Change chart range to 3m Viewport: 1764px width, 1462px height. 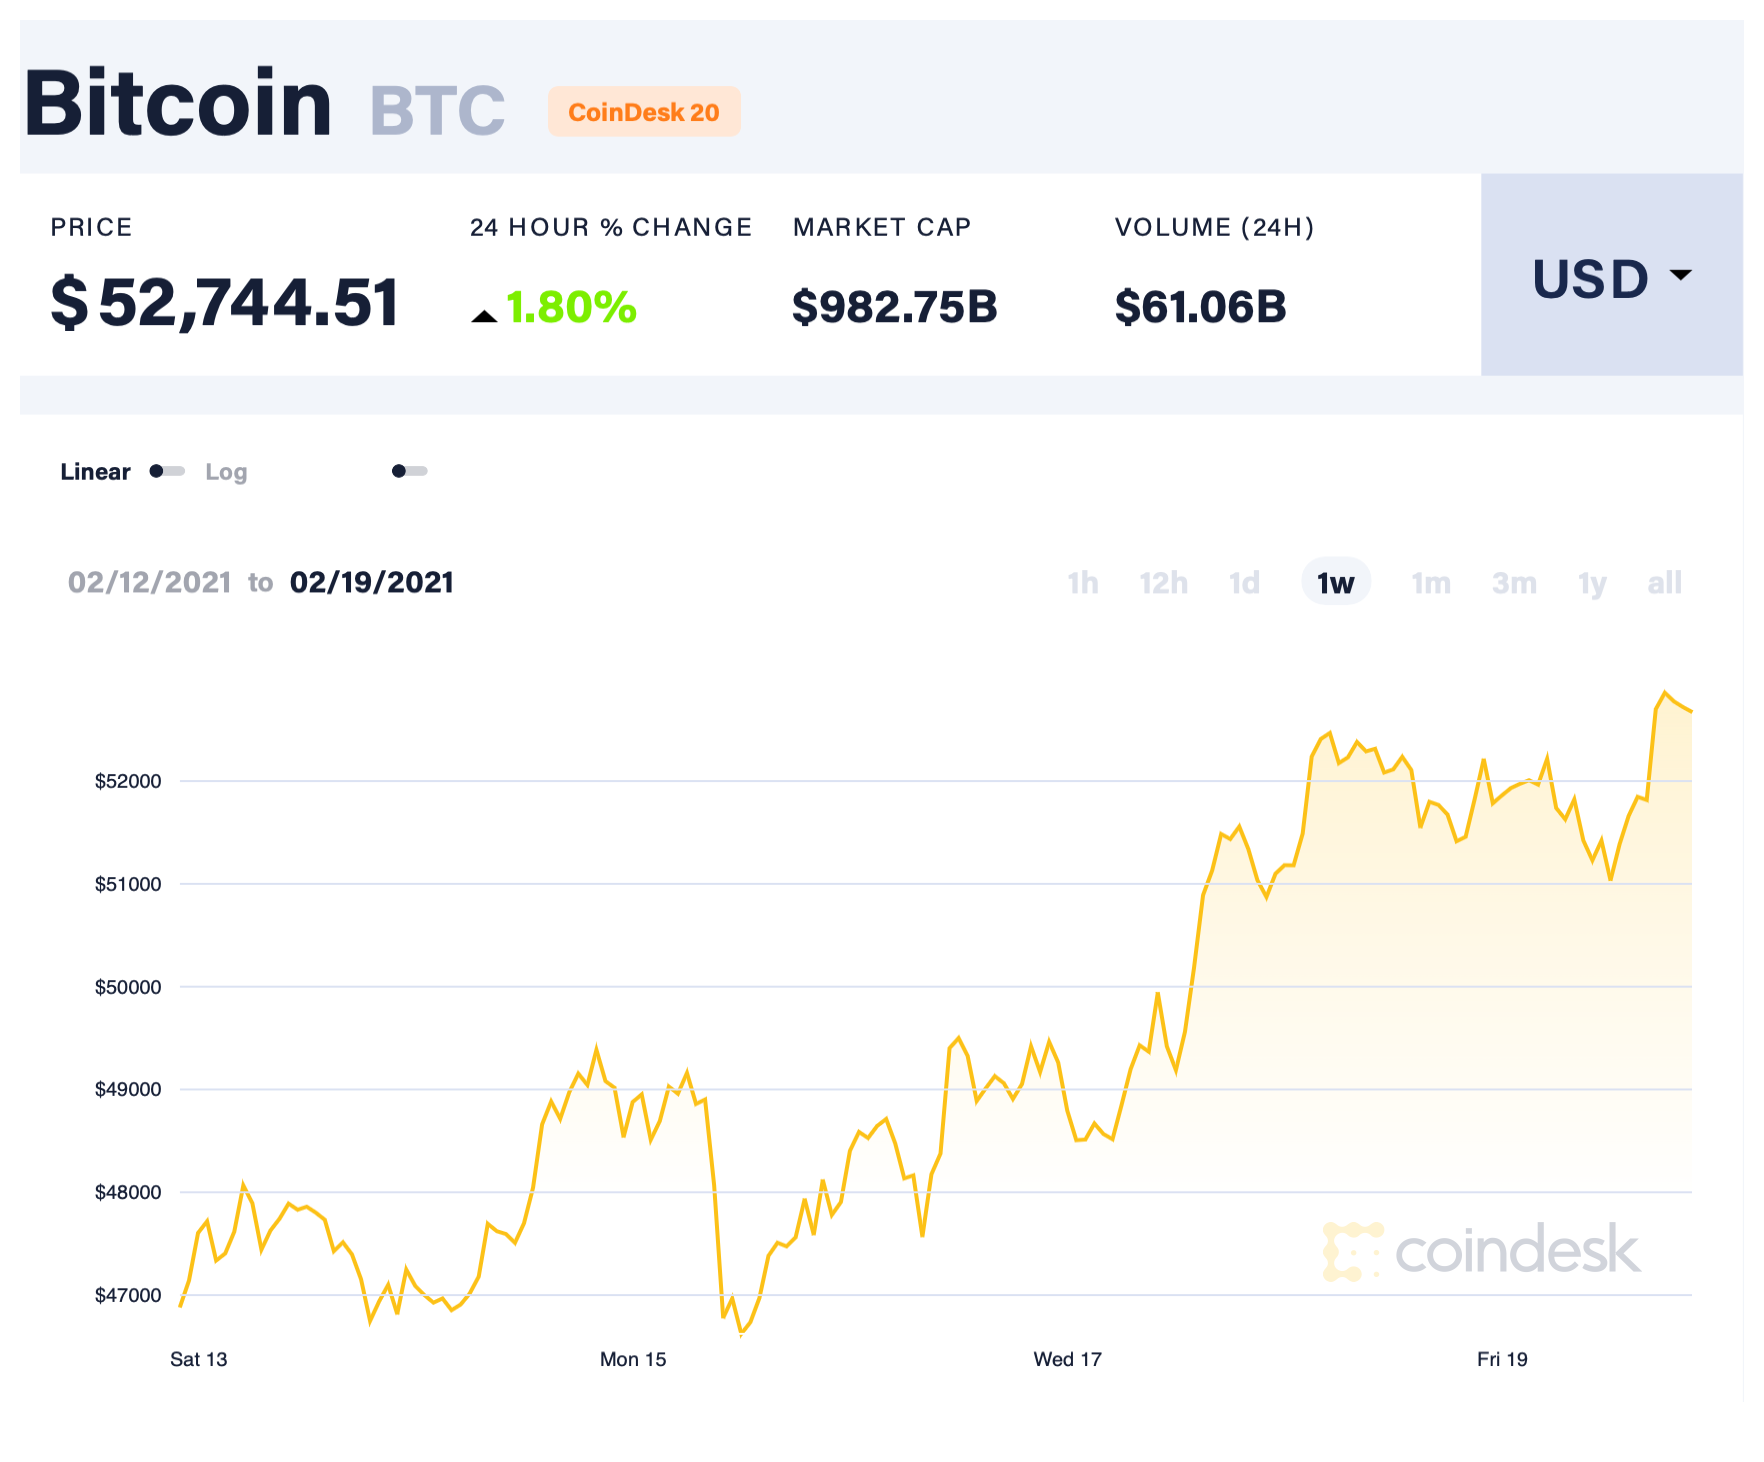coord(1514,582)
